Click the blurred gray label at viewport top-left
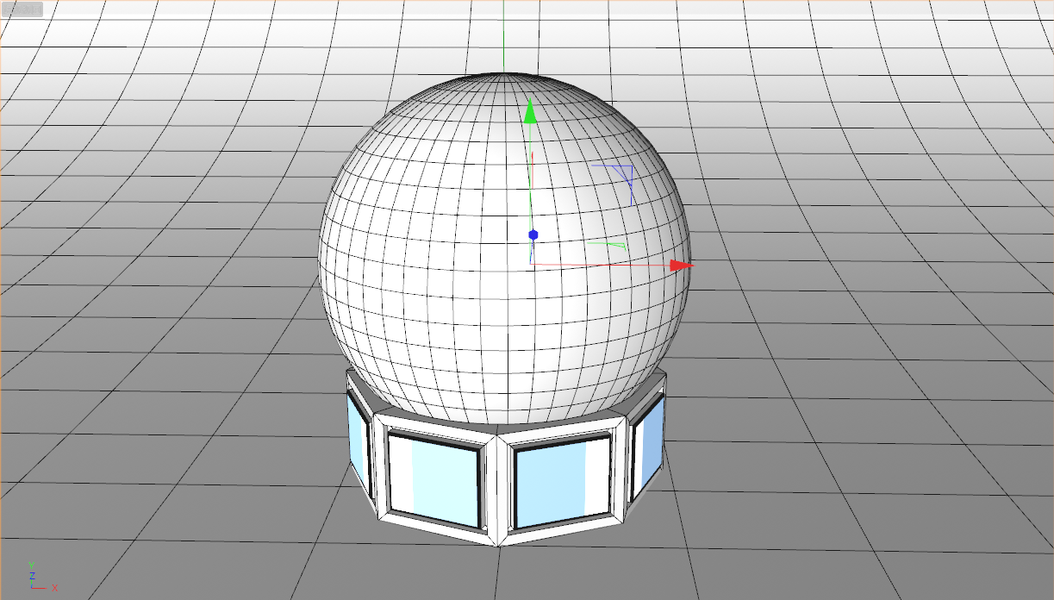This screenshot has height=600, width=1054. [23, 9]
